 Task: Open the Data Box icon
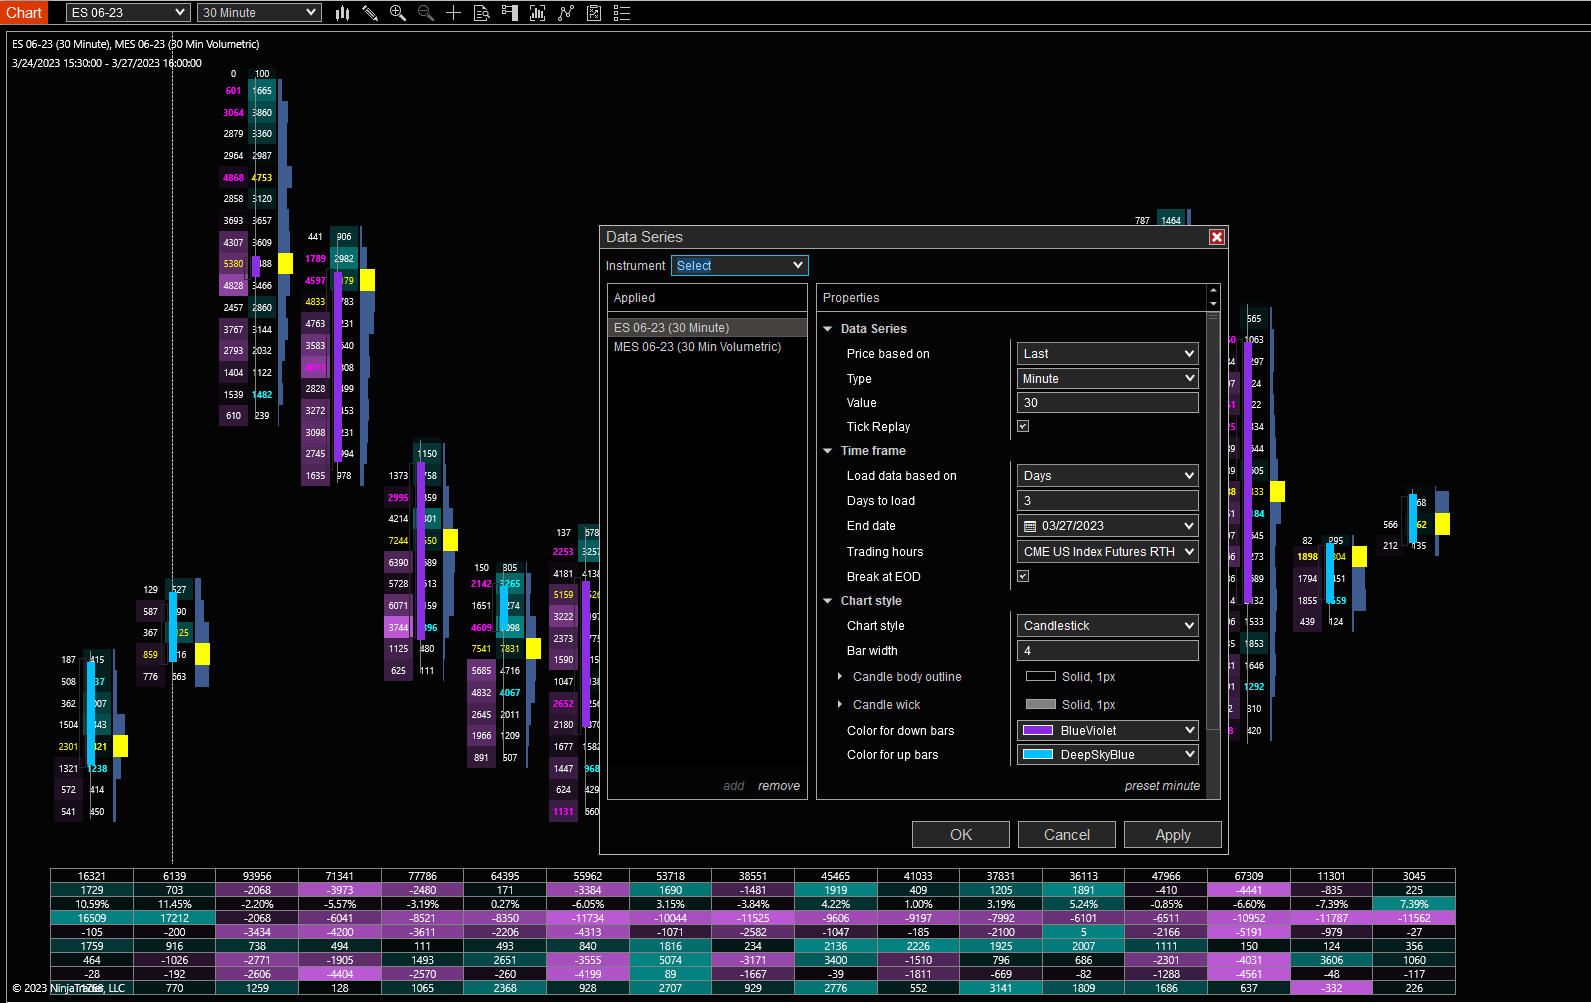[x=481, y=13]
